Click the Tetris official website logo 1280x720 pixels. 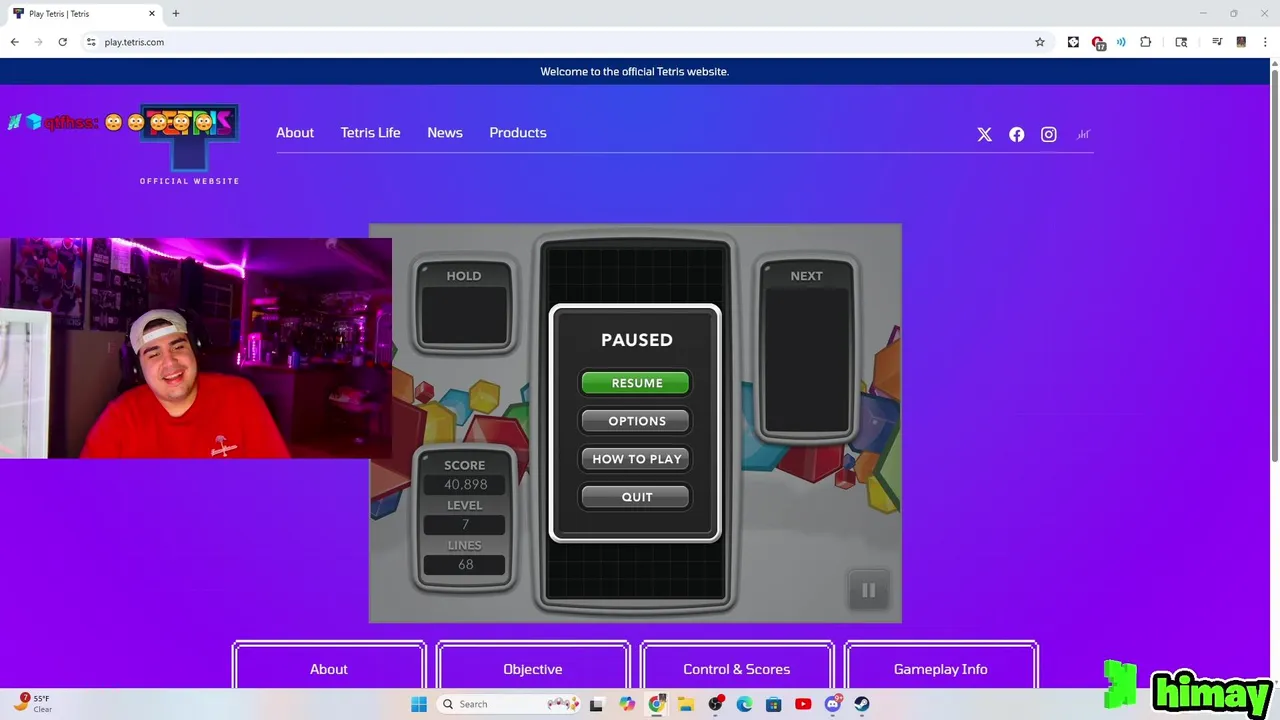189,145
